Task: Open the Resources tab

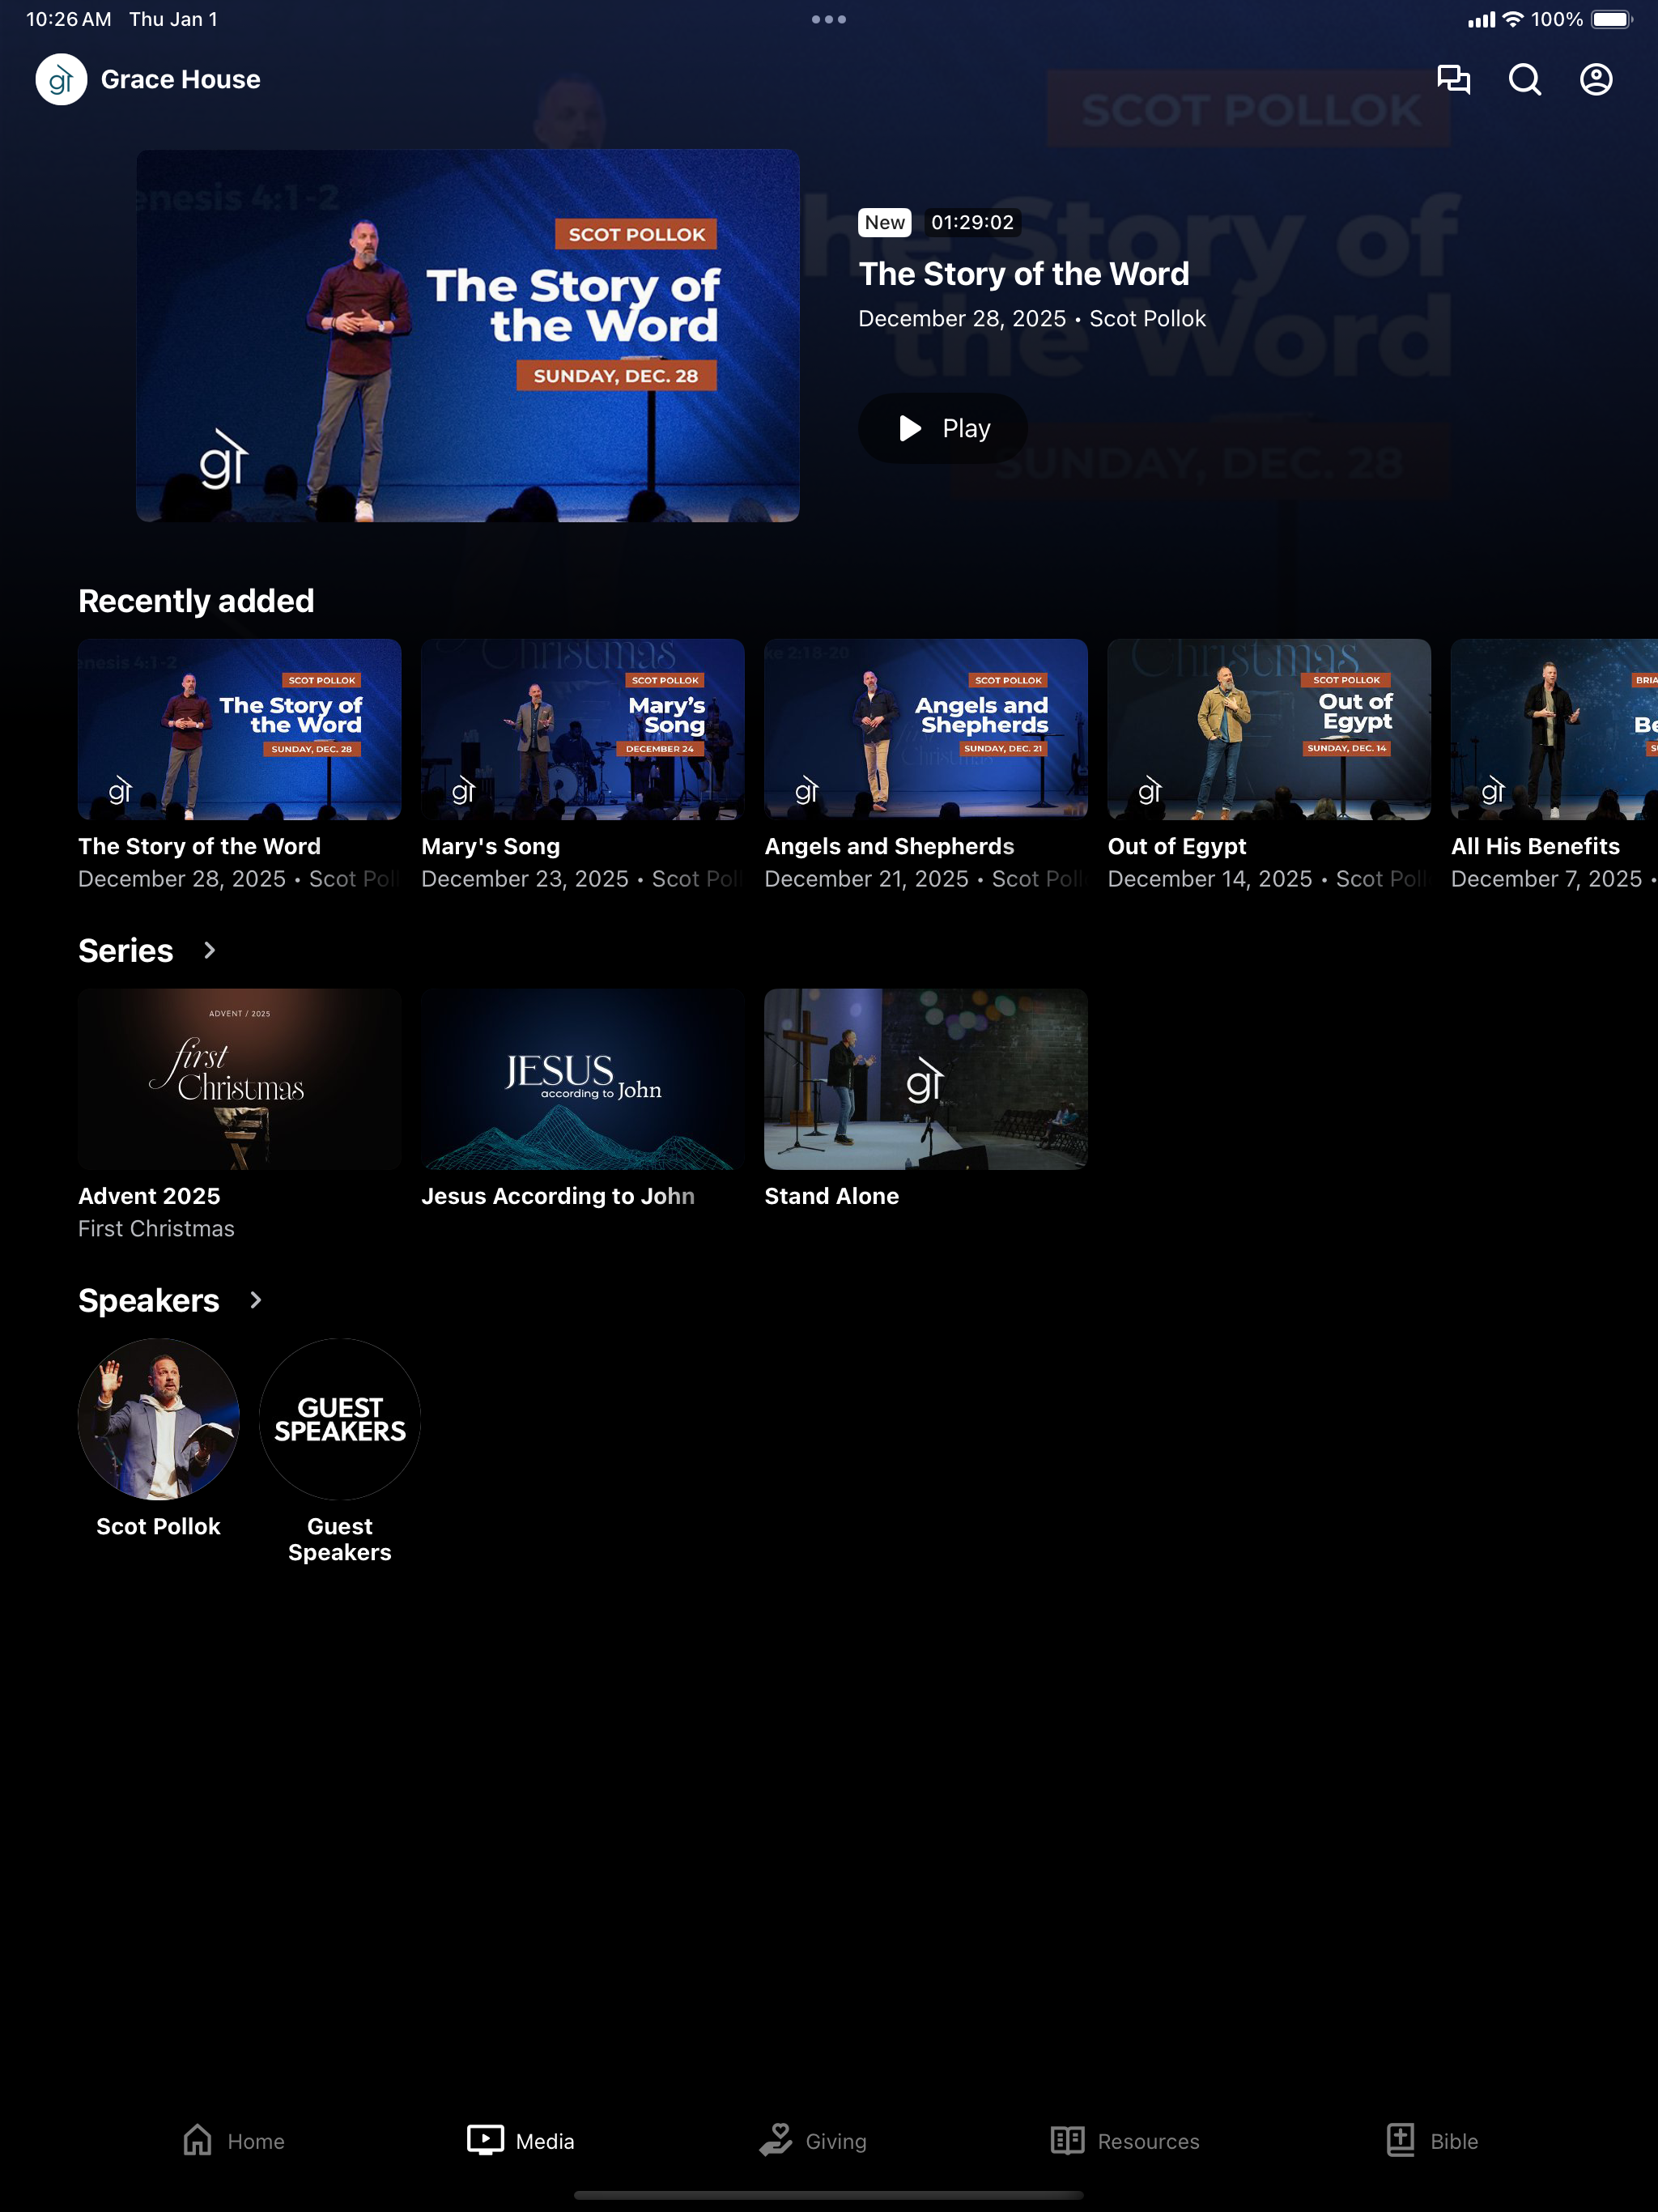Action: point(1125,2141)
